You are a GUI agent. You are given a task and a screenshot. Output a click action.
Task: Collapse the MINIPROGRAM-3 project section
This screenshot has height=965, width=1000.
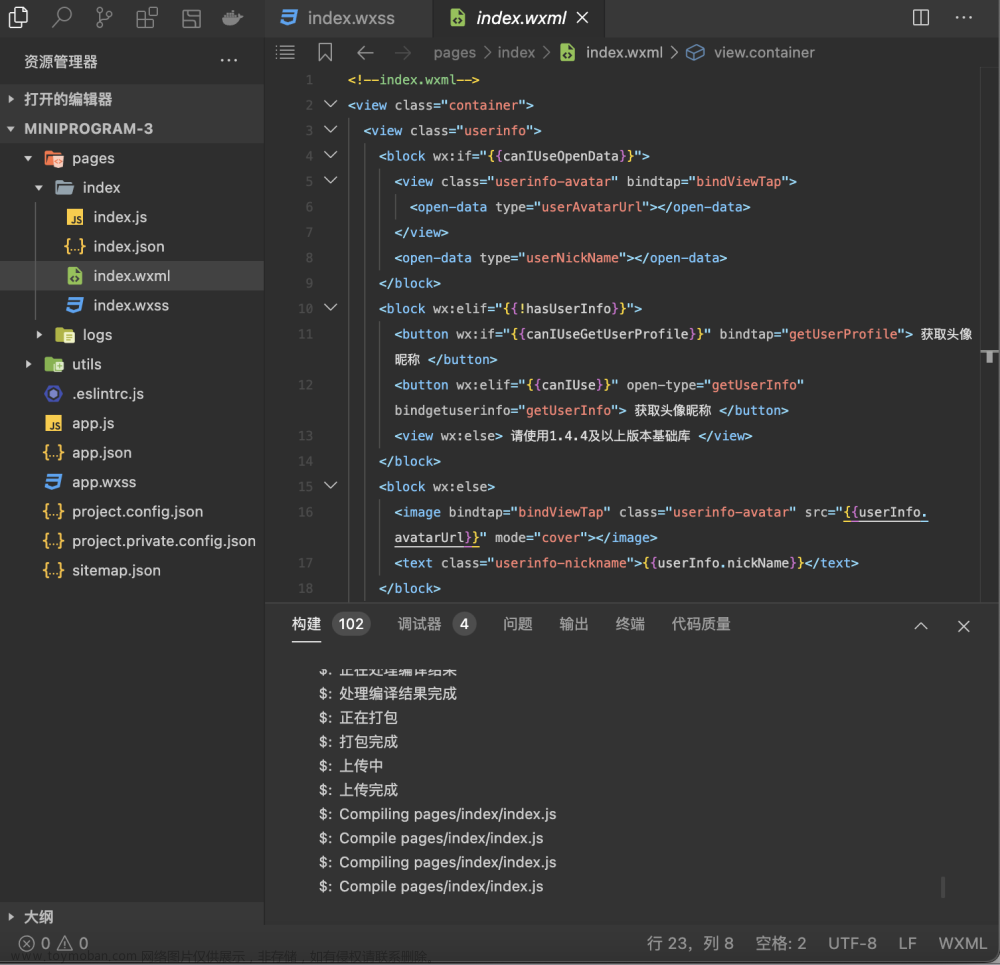click(131, 128)
